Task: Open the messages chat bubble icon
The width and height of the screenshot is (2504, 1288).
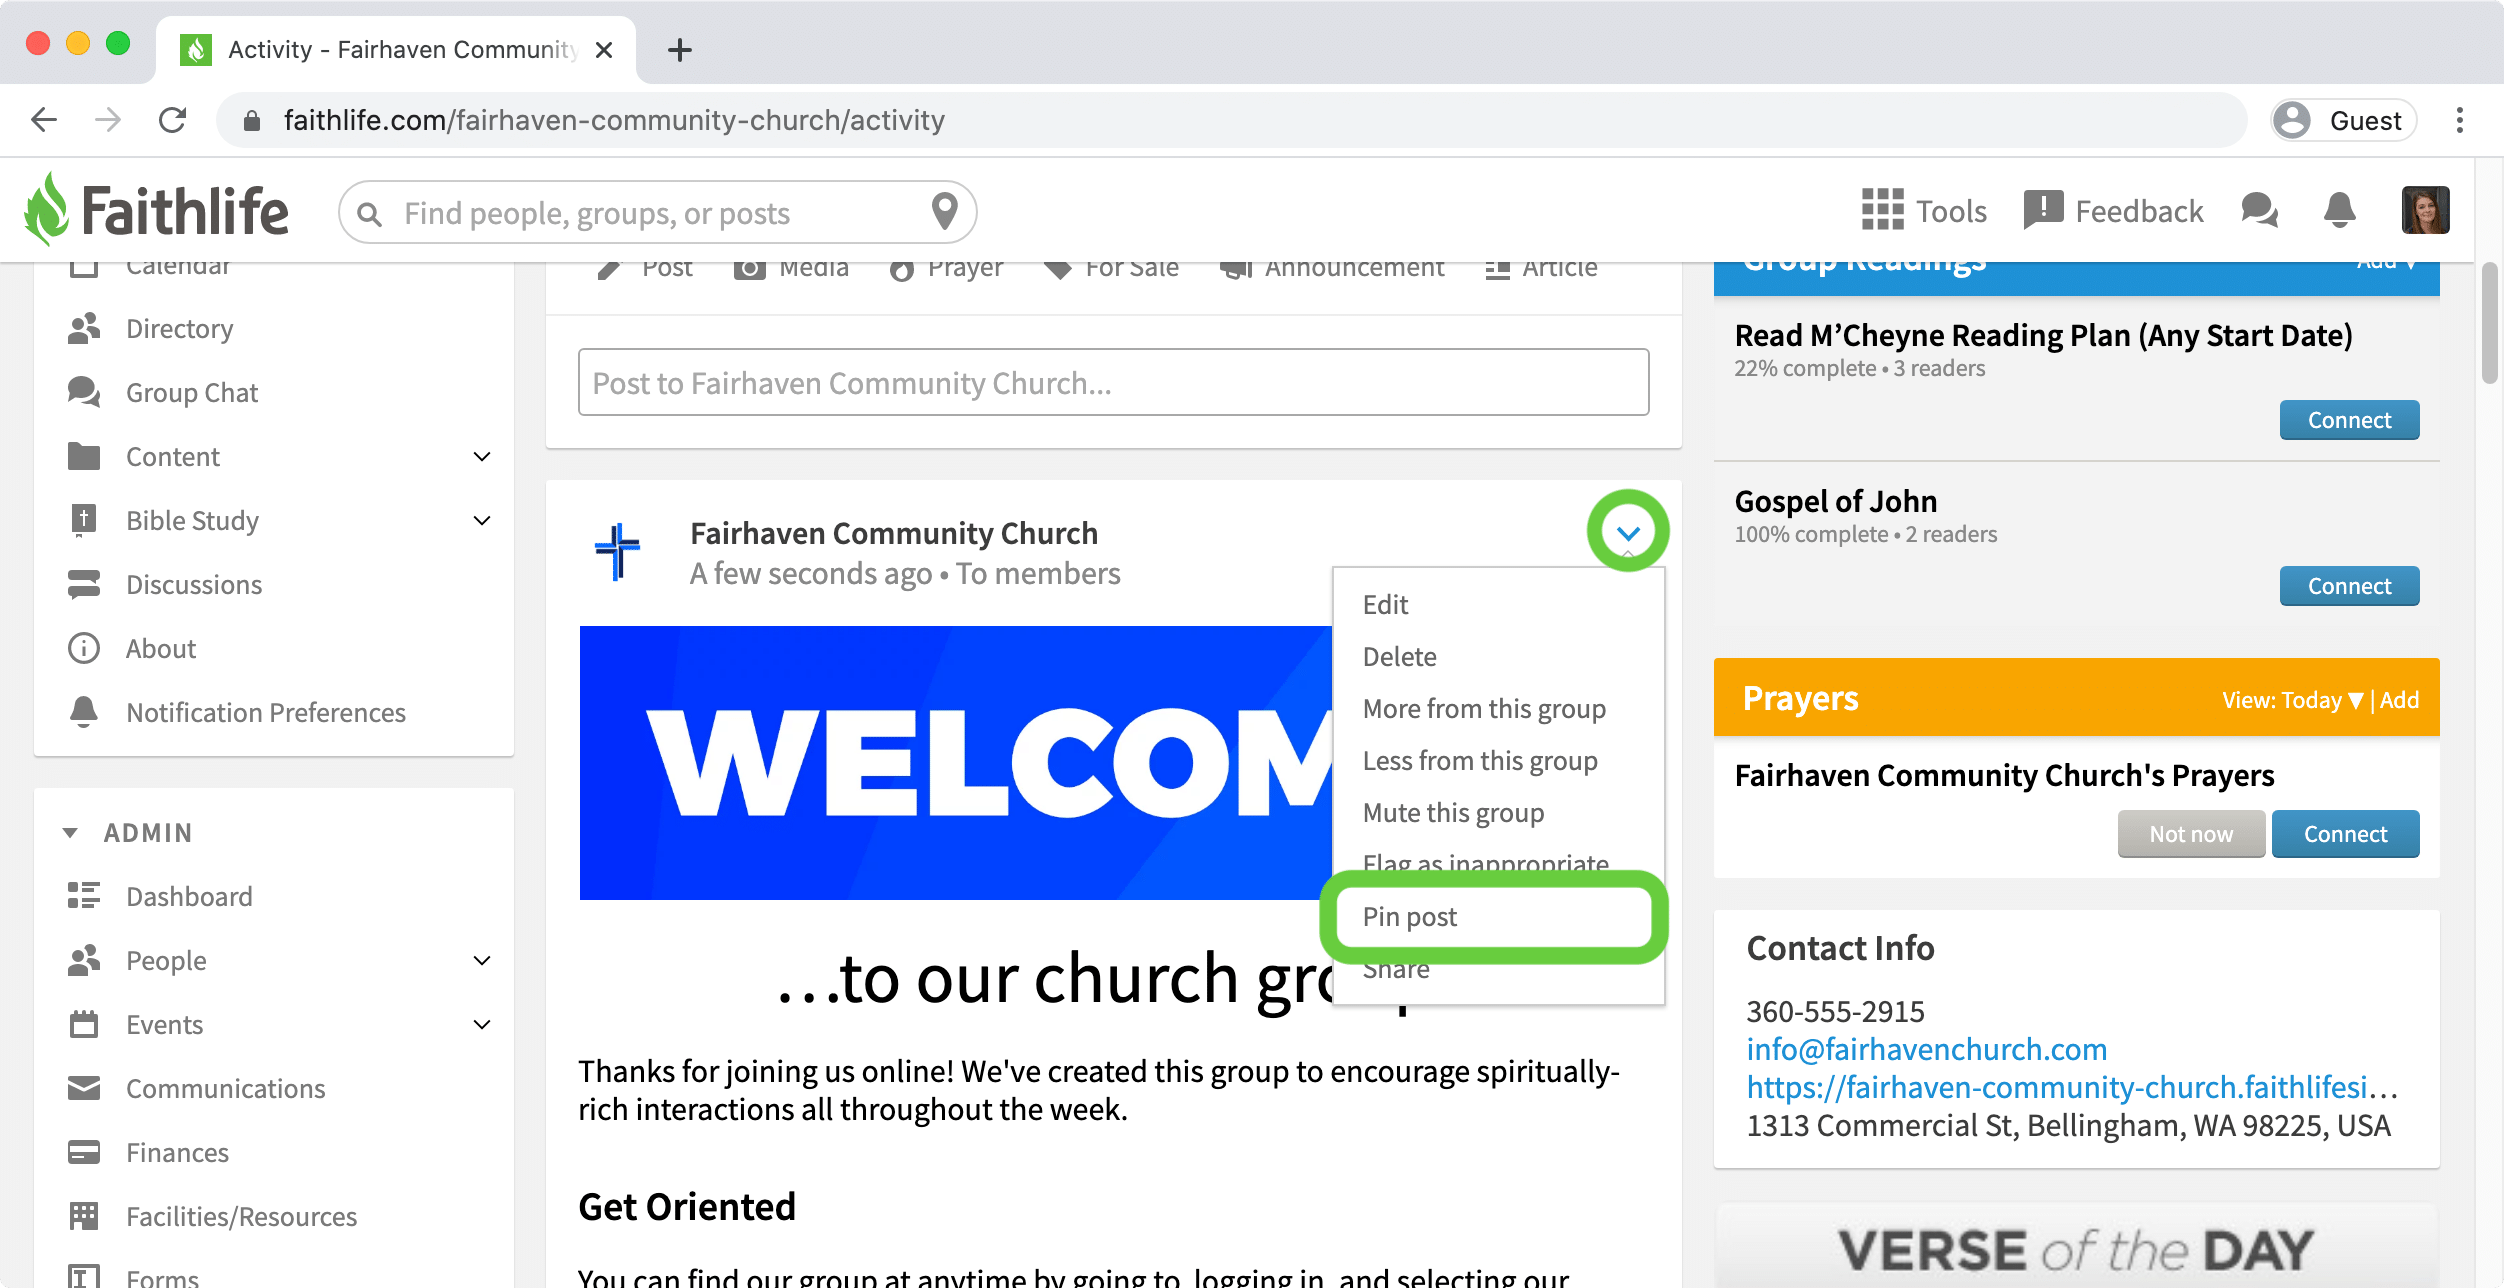Action: pos(2260,211)
